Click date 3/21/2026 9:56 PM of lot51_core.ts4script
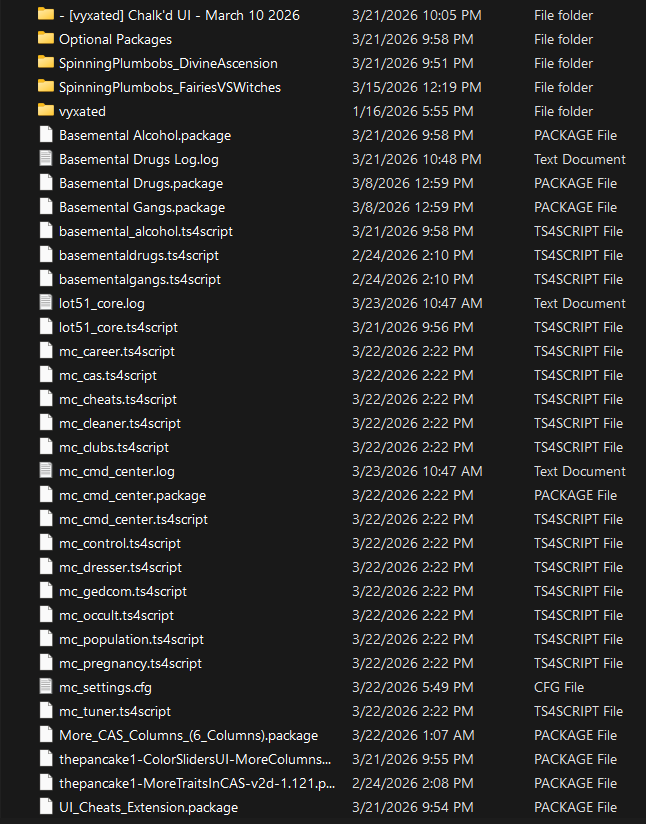 coord(413,327)
